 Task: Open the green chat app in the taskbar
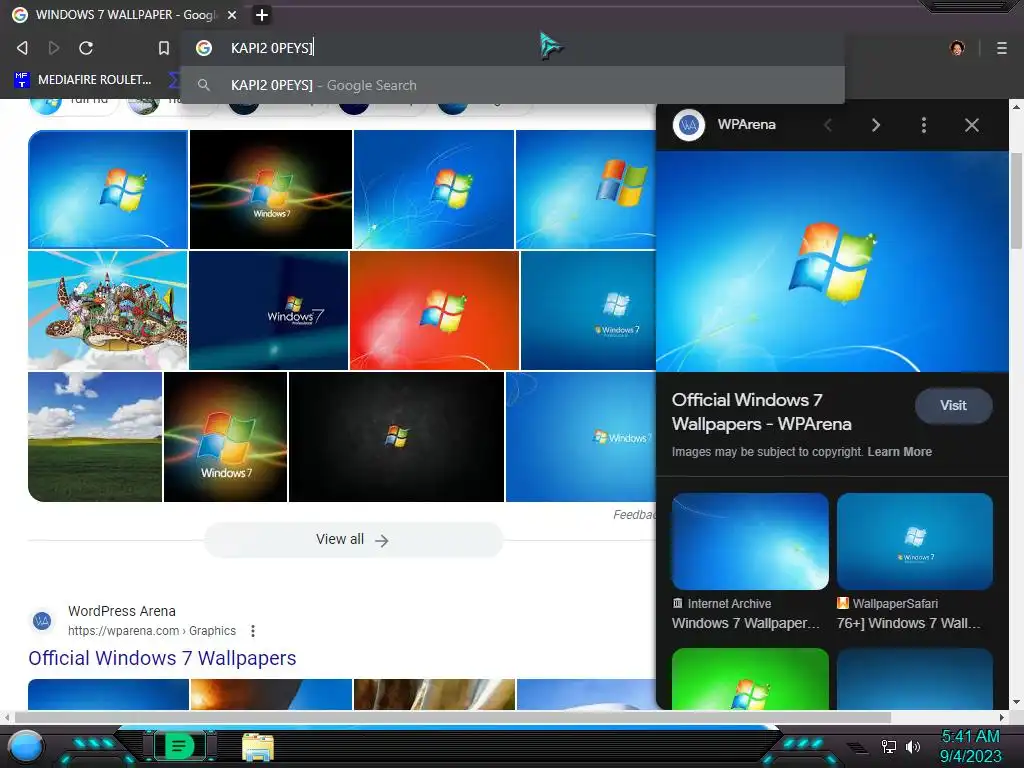[180, 746]
